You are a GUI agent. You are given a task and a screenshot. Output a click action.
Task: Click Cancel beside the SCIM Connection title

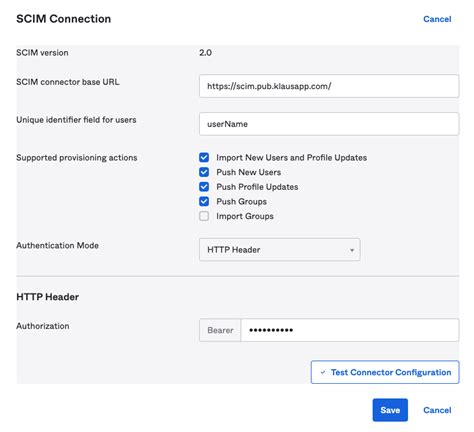(x=437, y=19)
